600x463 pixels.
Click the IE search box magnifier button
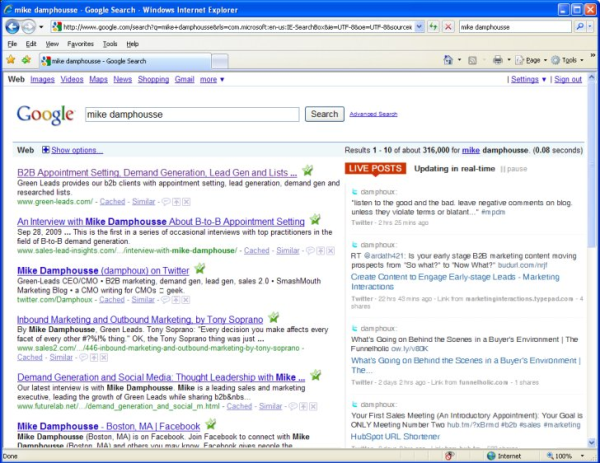580,27
